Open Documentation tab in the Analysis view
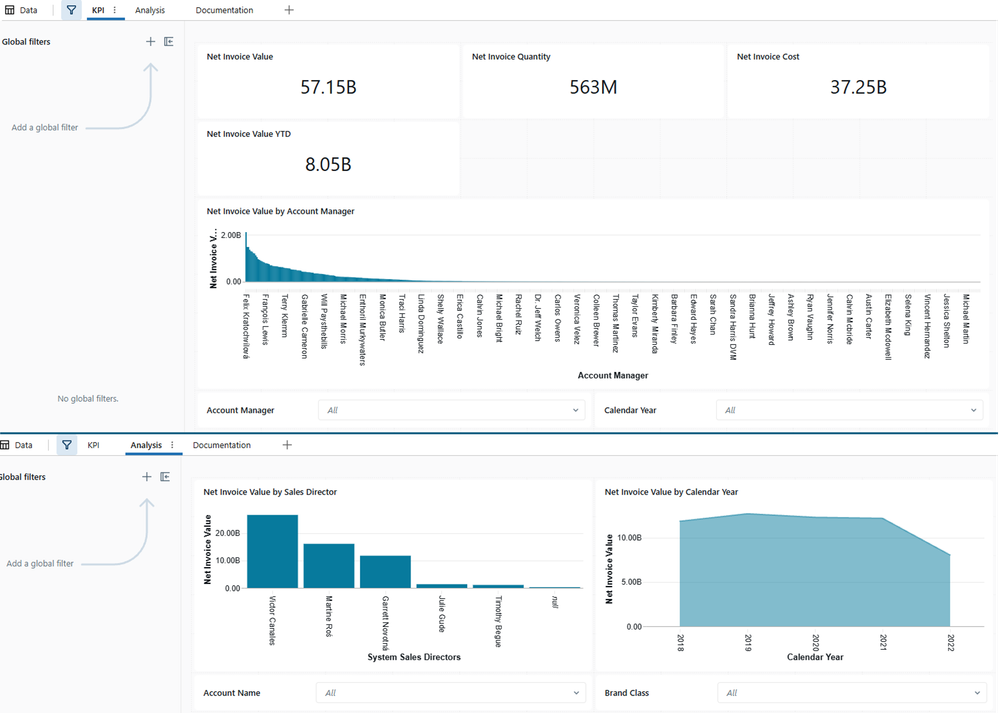This screenshot has width=999, height=713. pos(222,445)
